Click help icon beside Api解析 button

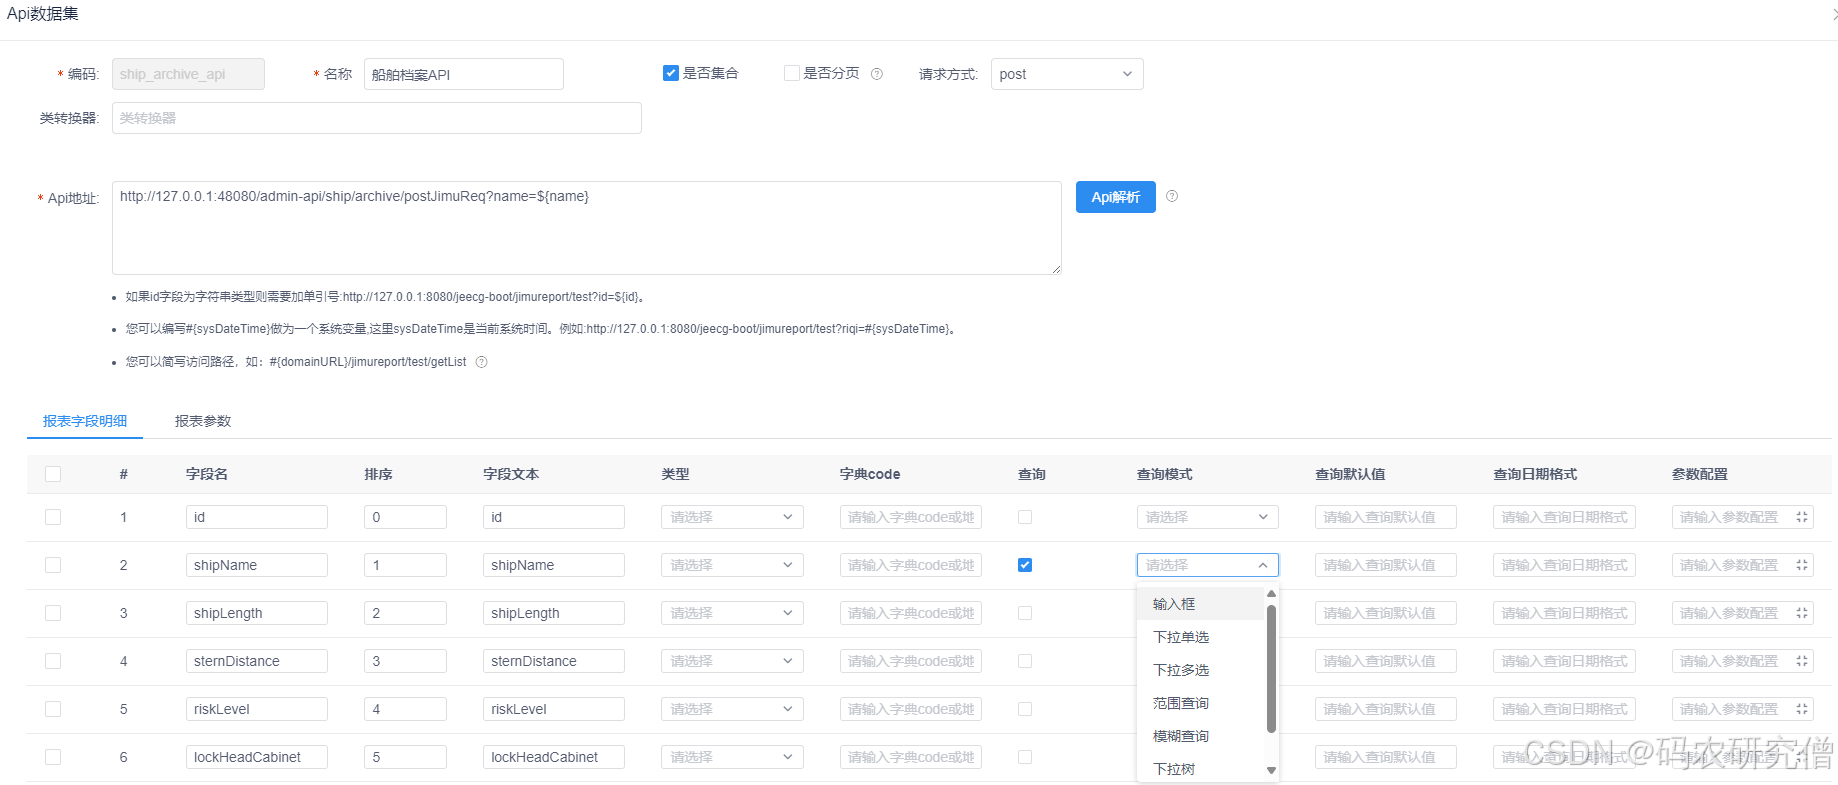(1172, 196)
